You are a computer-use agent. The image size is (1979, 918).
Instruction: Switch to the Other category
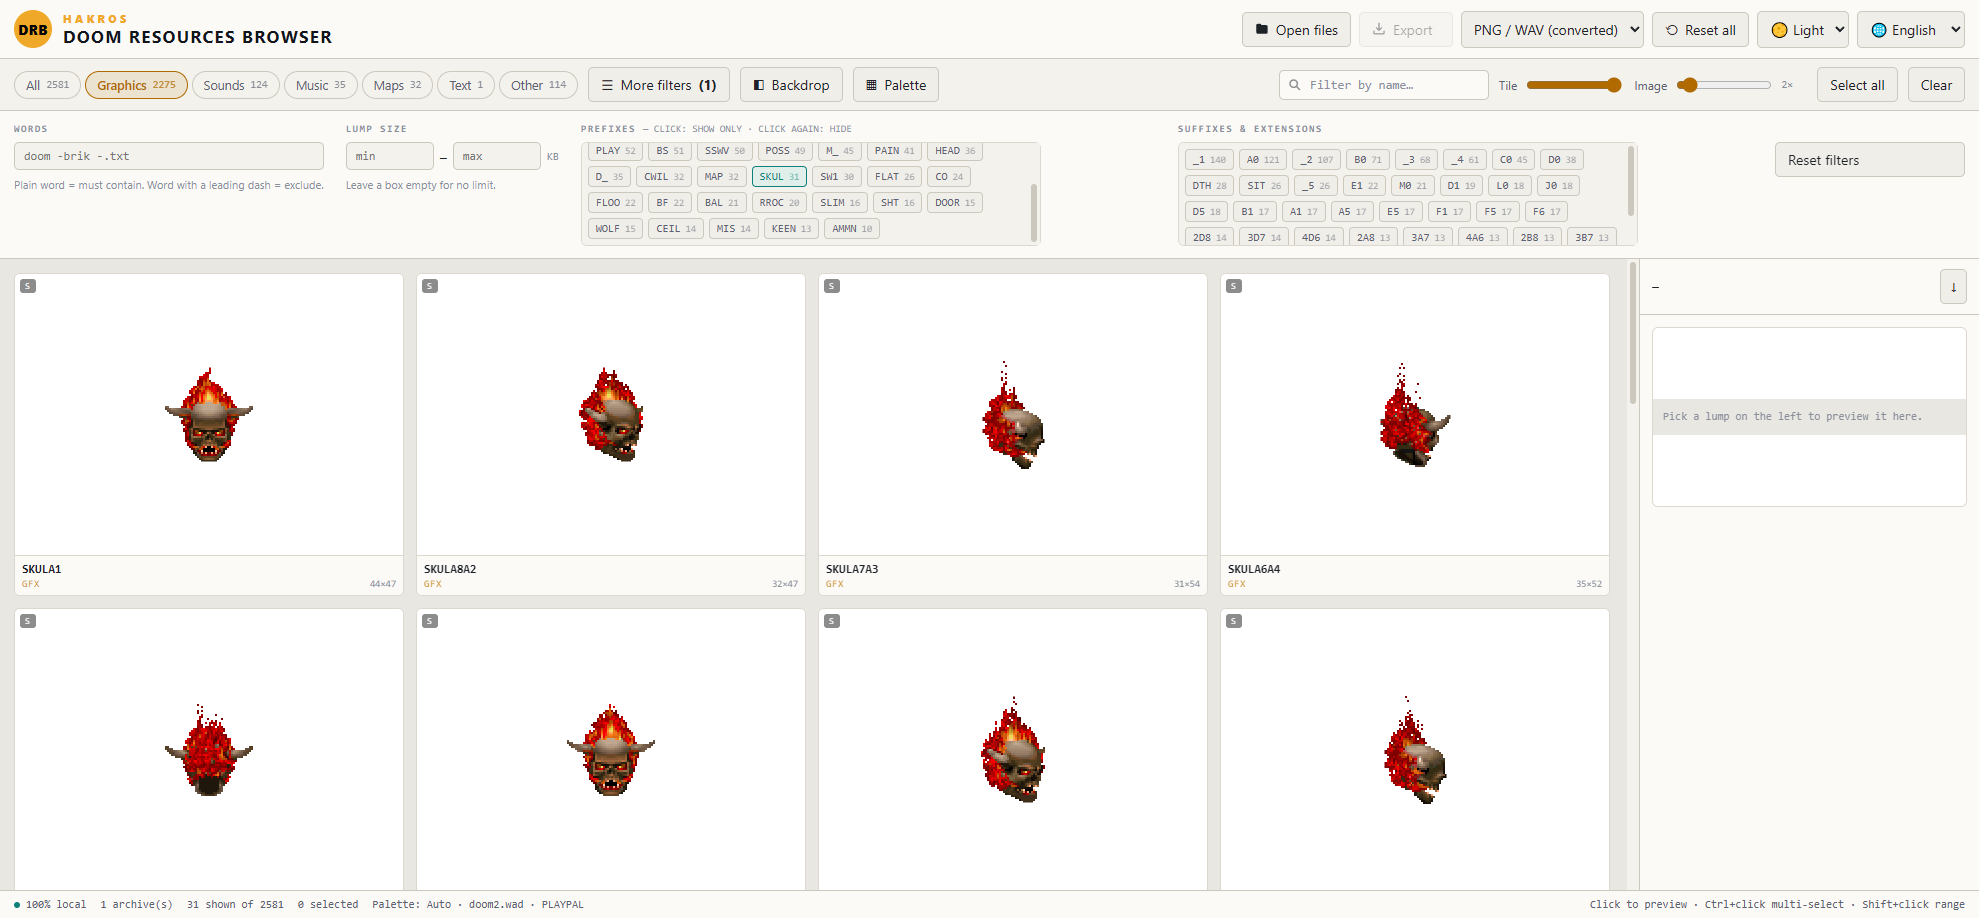538,85
